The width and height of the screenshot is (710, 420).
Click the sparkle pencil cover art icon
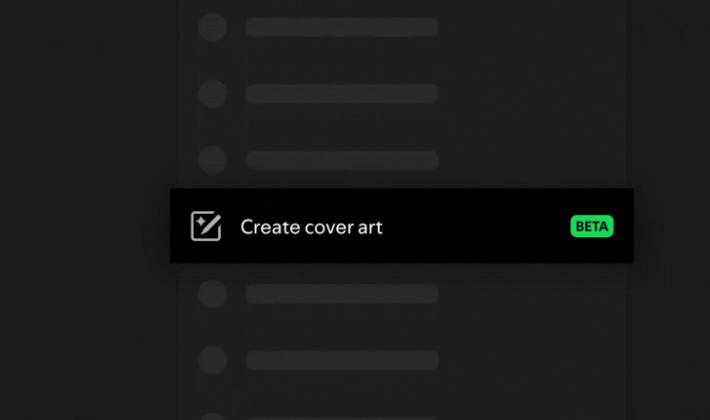(206, 226)
